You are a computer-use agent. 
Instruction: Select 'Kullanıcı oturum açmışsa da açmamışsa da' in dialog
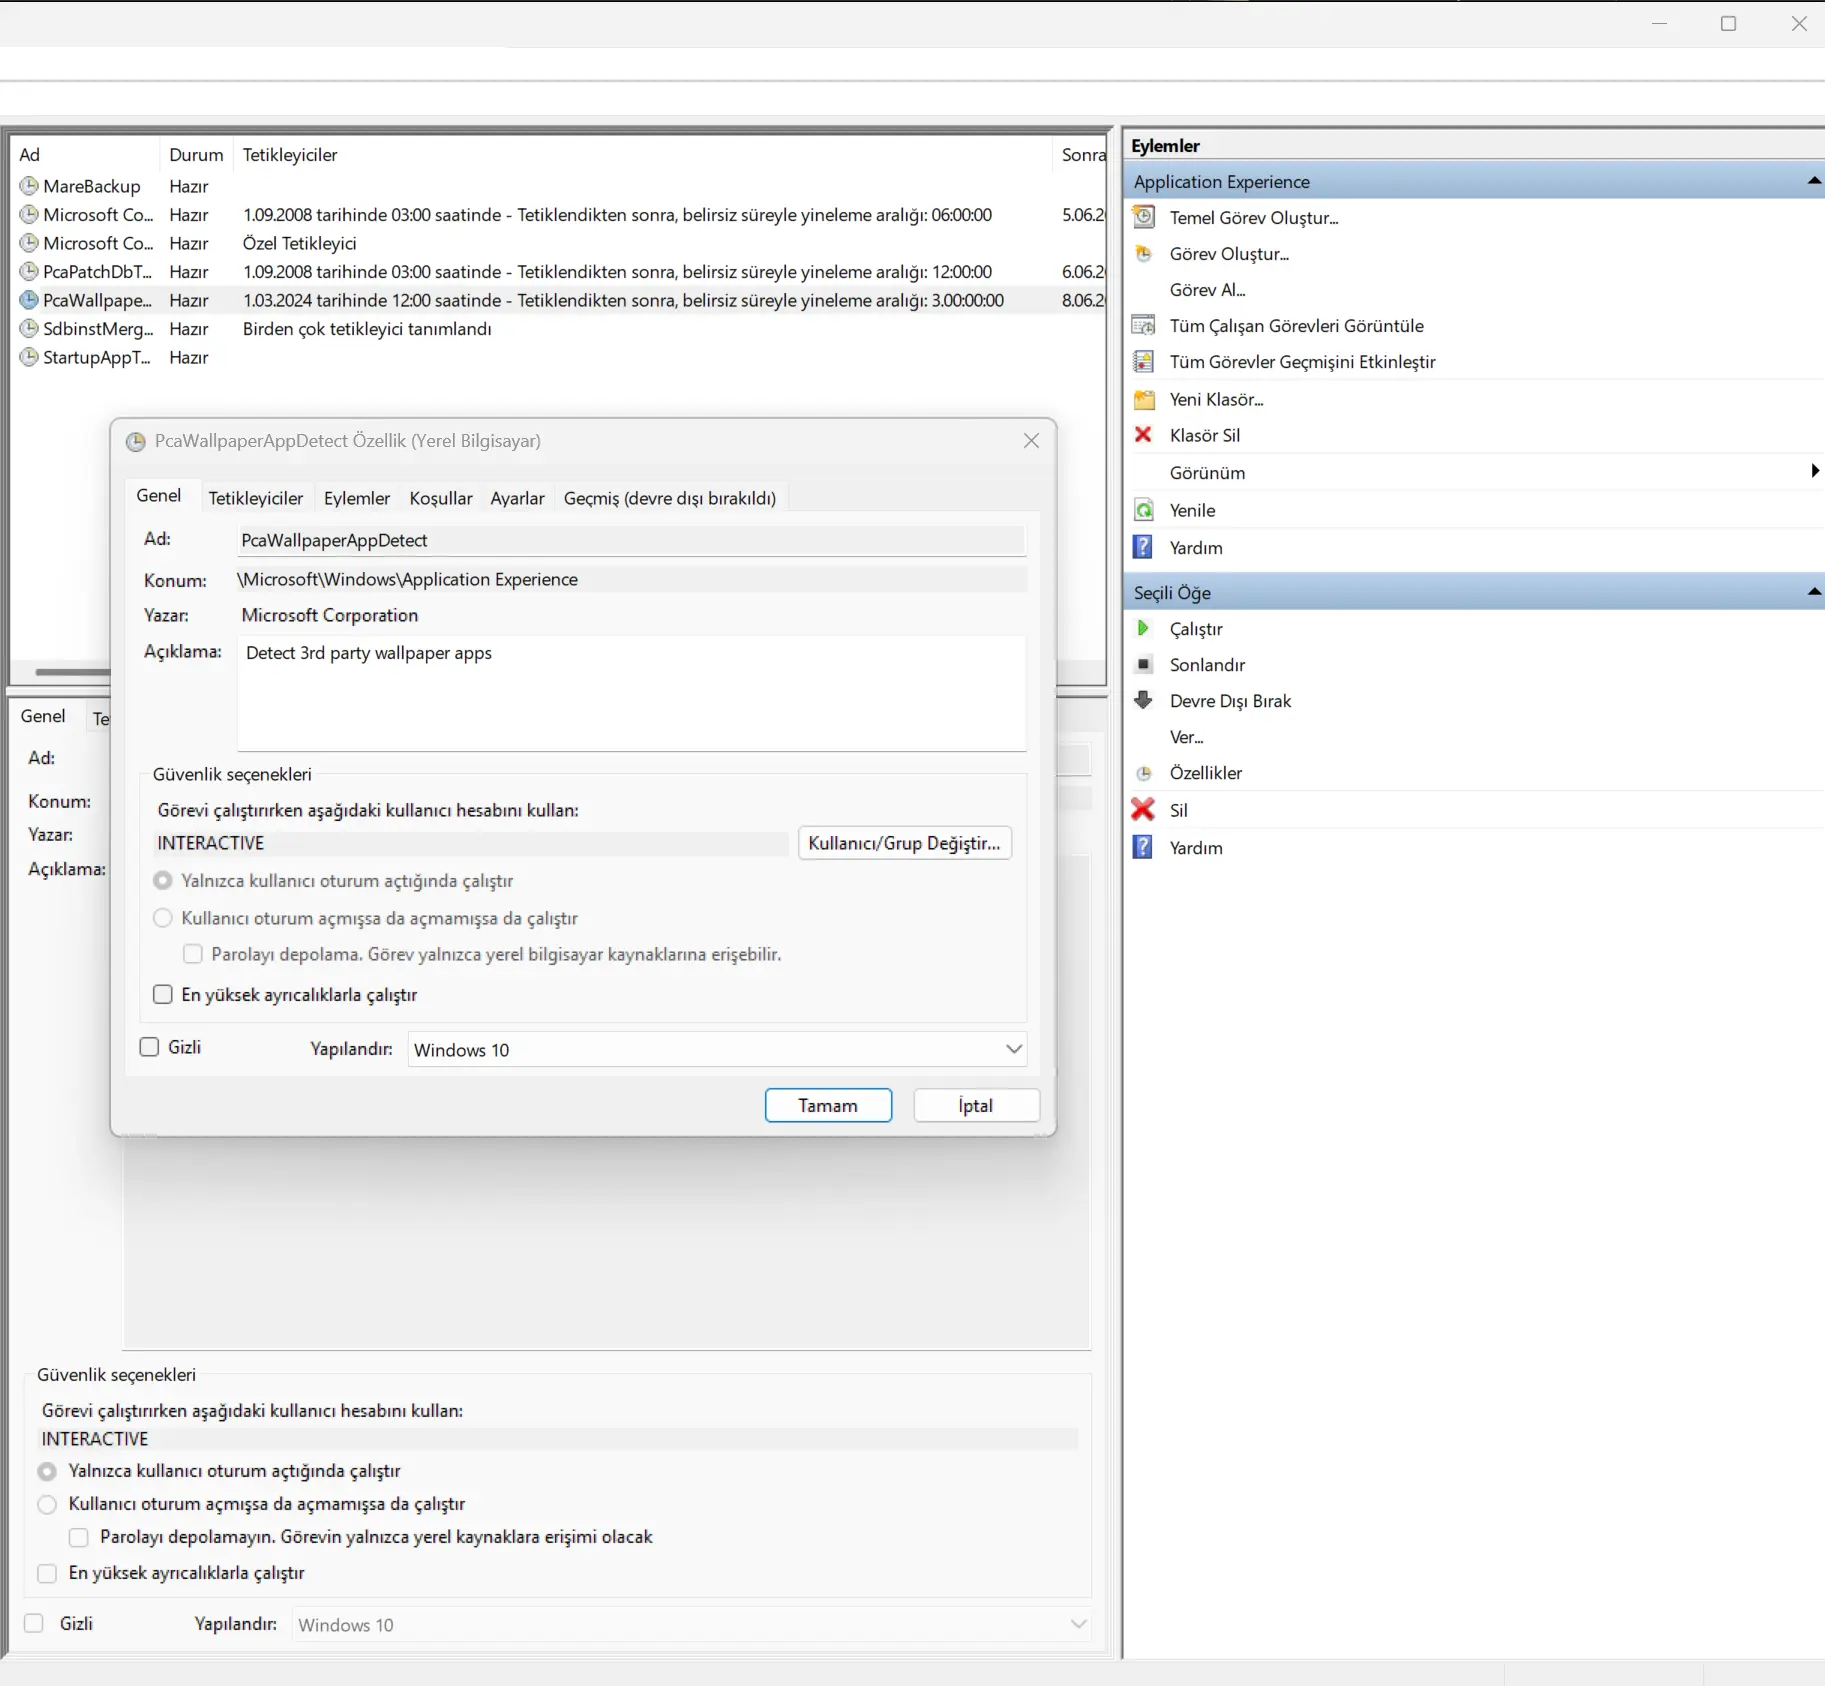[x=163, y=918]
